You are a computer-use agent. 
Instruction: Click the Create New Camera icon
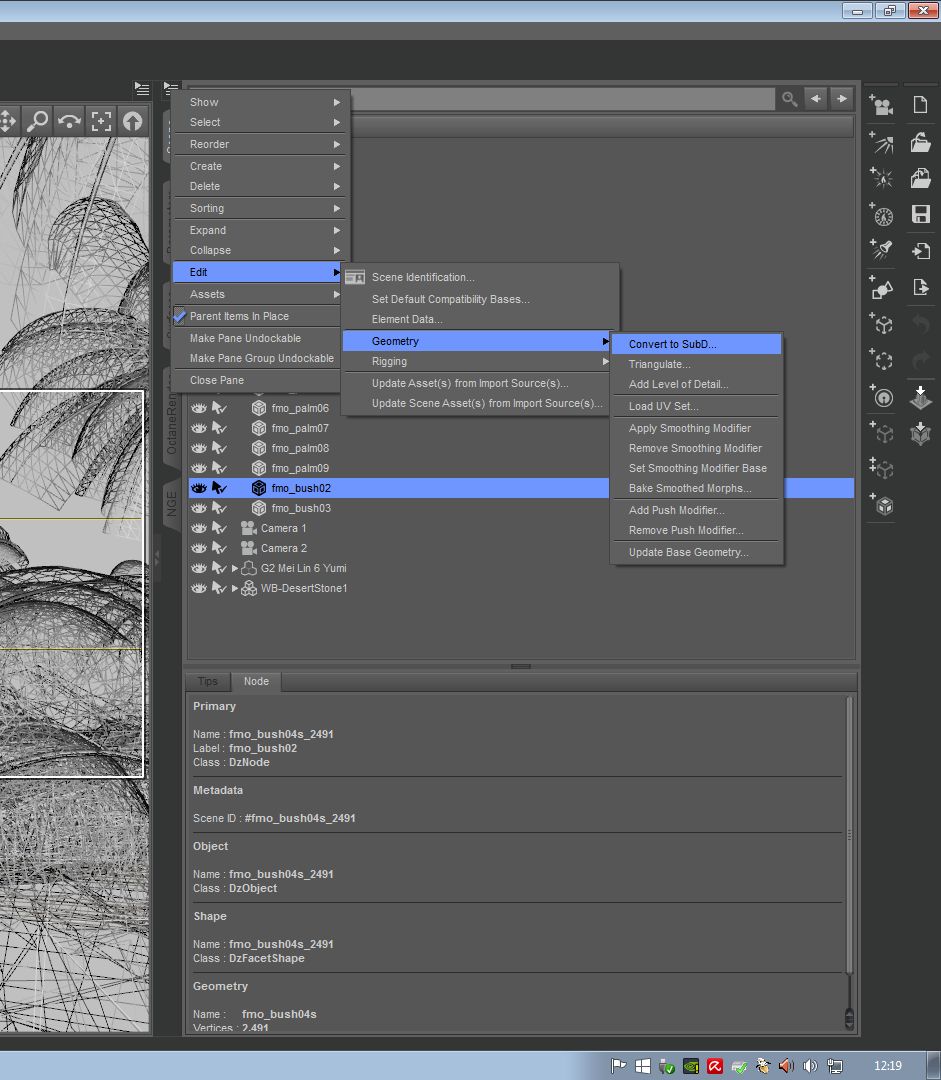coord(882,105)
